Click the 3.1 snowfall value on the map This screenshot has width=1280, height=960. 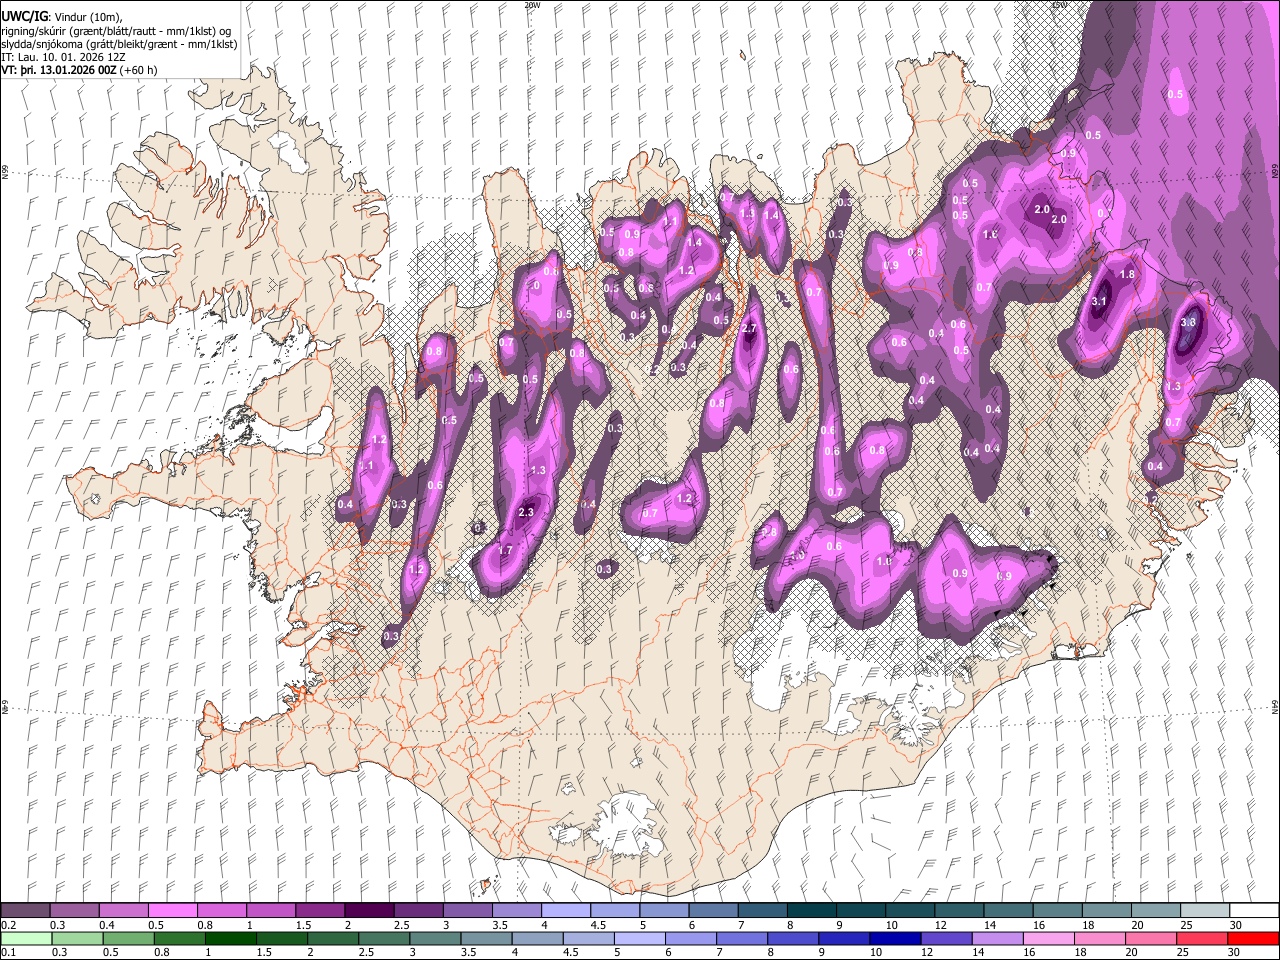[x=1100, y=301]
